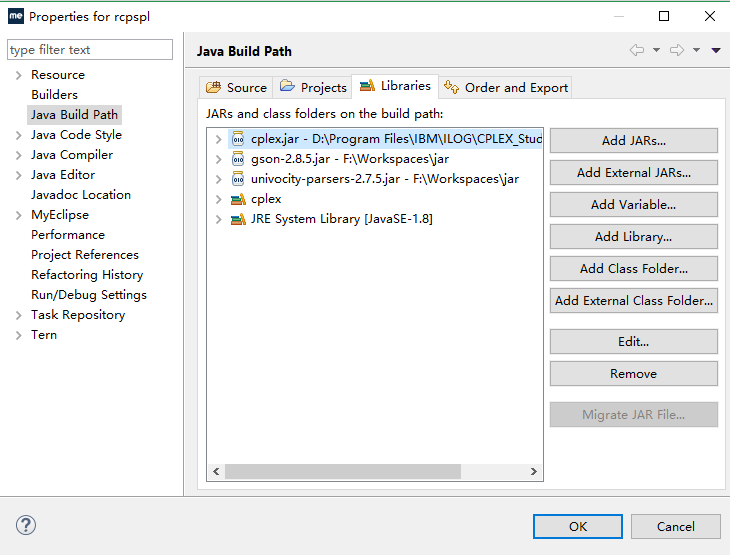The image size is (730, 555).
Task: Open the view menu dropdown triangle
Action: (x=716, y=51)
